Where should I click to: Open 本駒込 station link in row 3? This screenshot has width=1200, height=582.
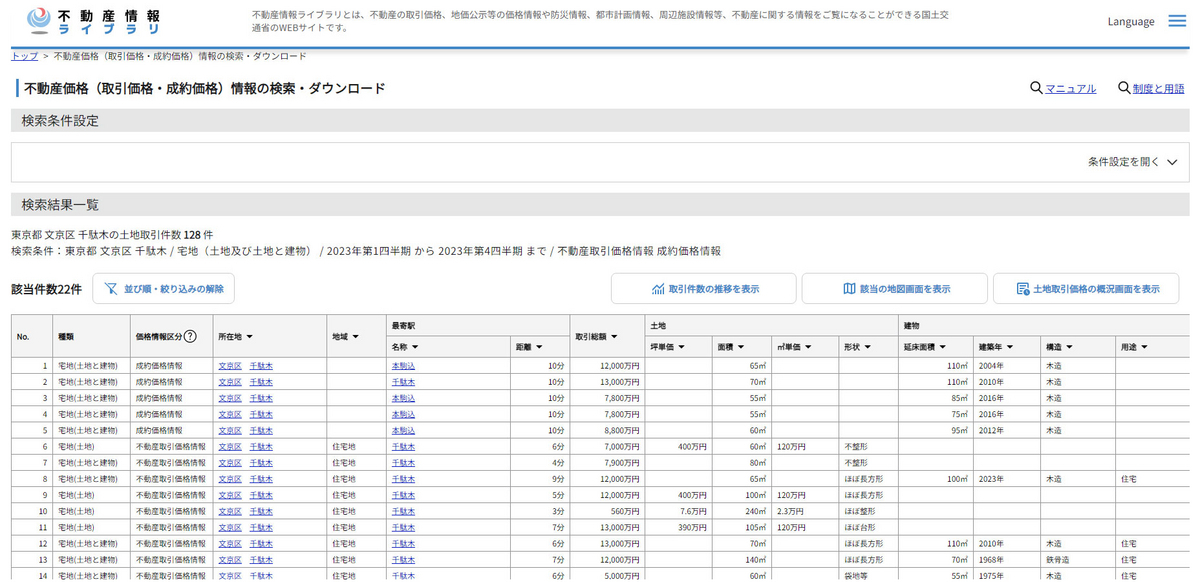click(x=403, y=398)
